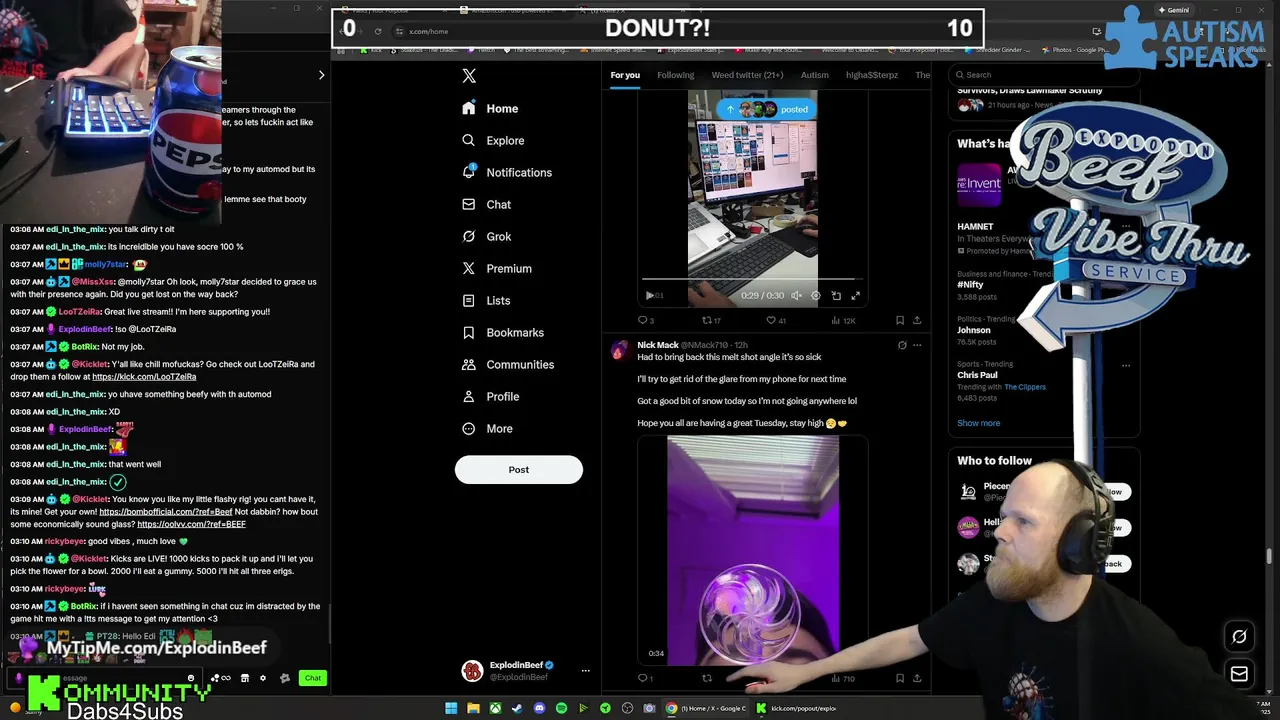Share Nick Mack's post
This screenshot has width=1280, height=720.
pyautogui.click(x=917, y=678)
